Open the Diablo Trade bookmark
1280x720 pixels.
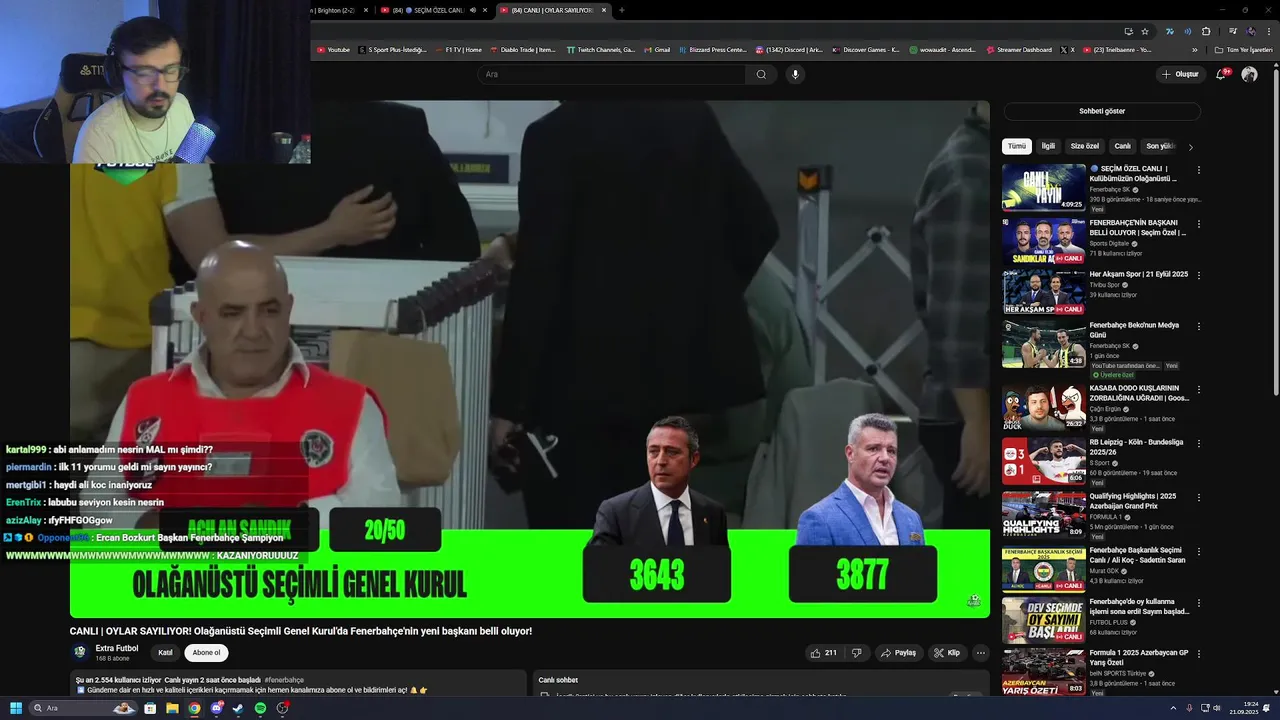(522, 49)
